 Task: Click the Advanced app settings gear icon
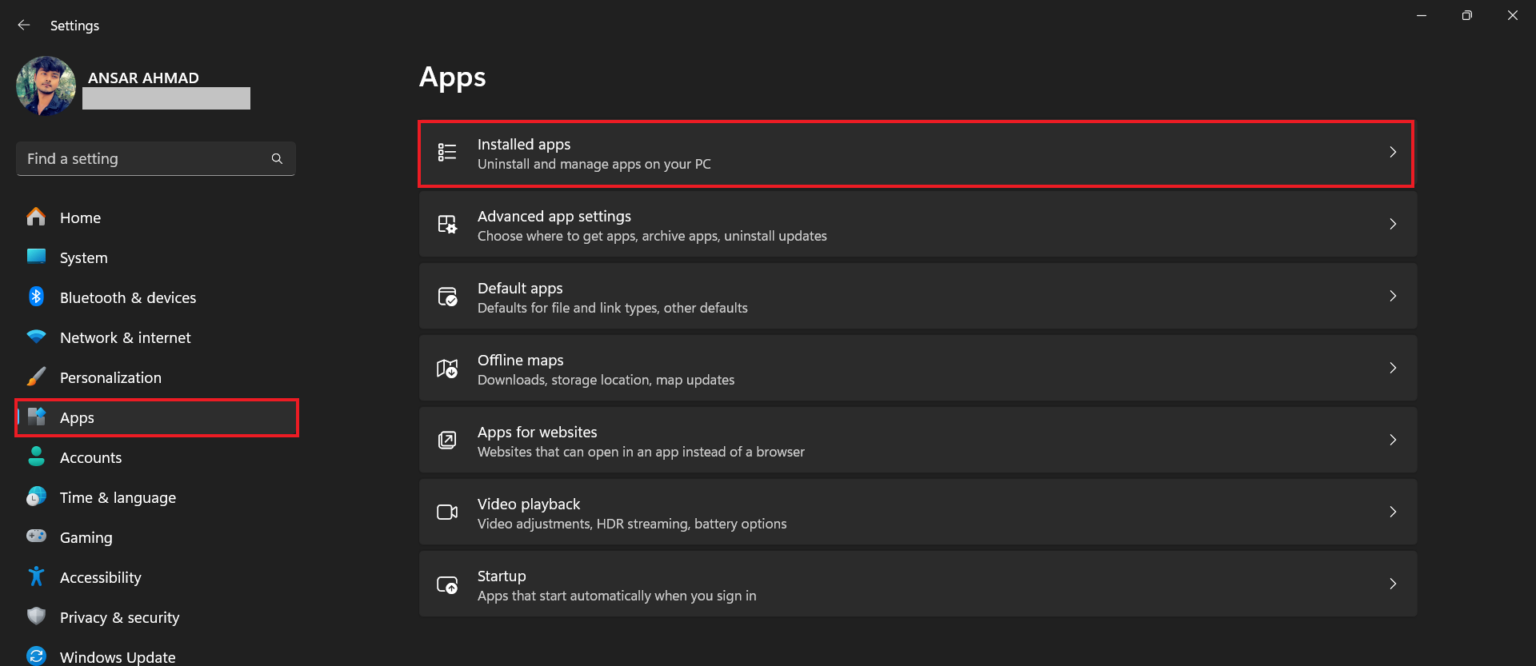pos(446,224)
